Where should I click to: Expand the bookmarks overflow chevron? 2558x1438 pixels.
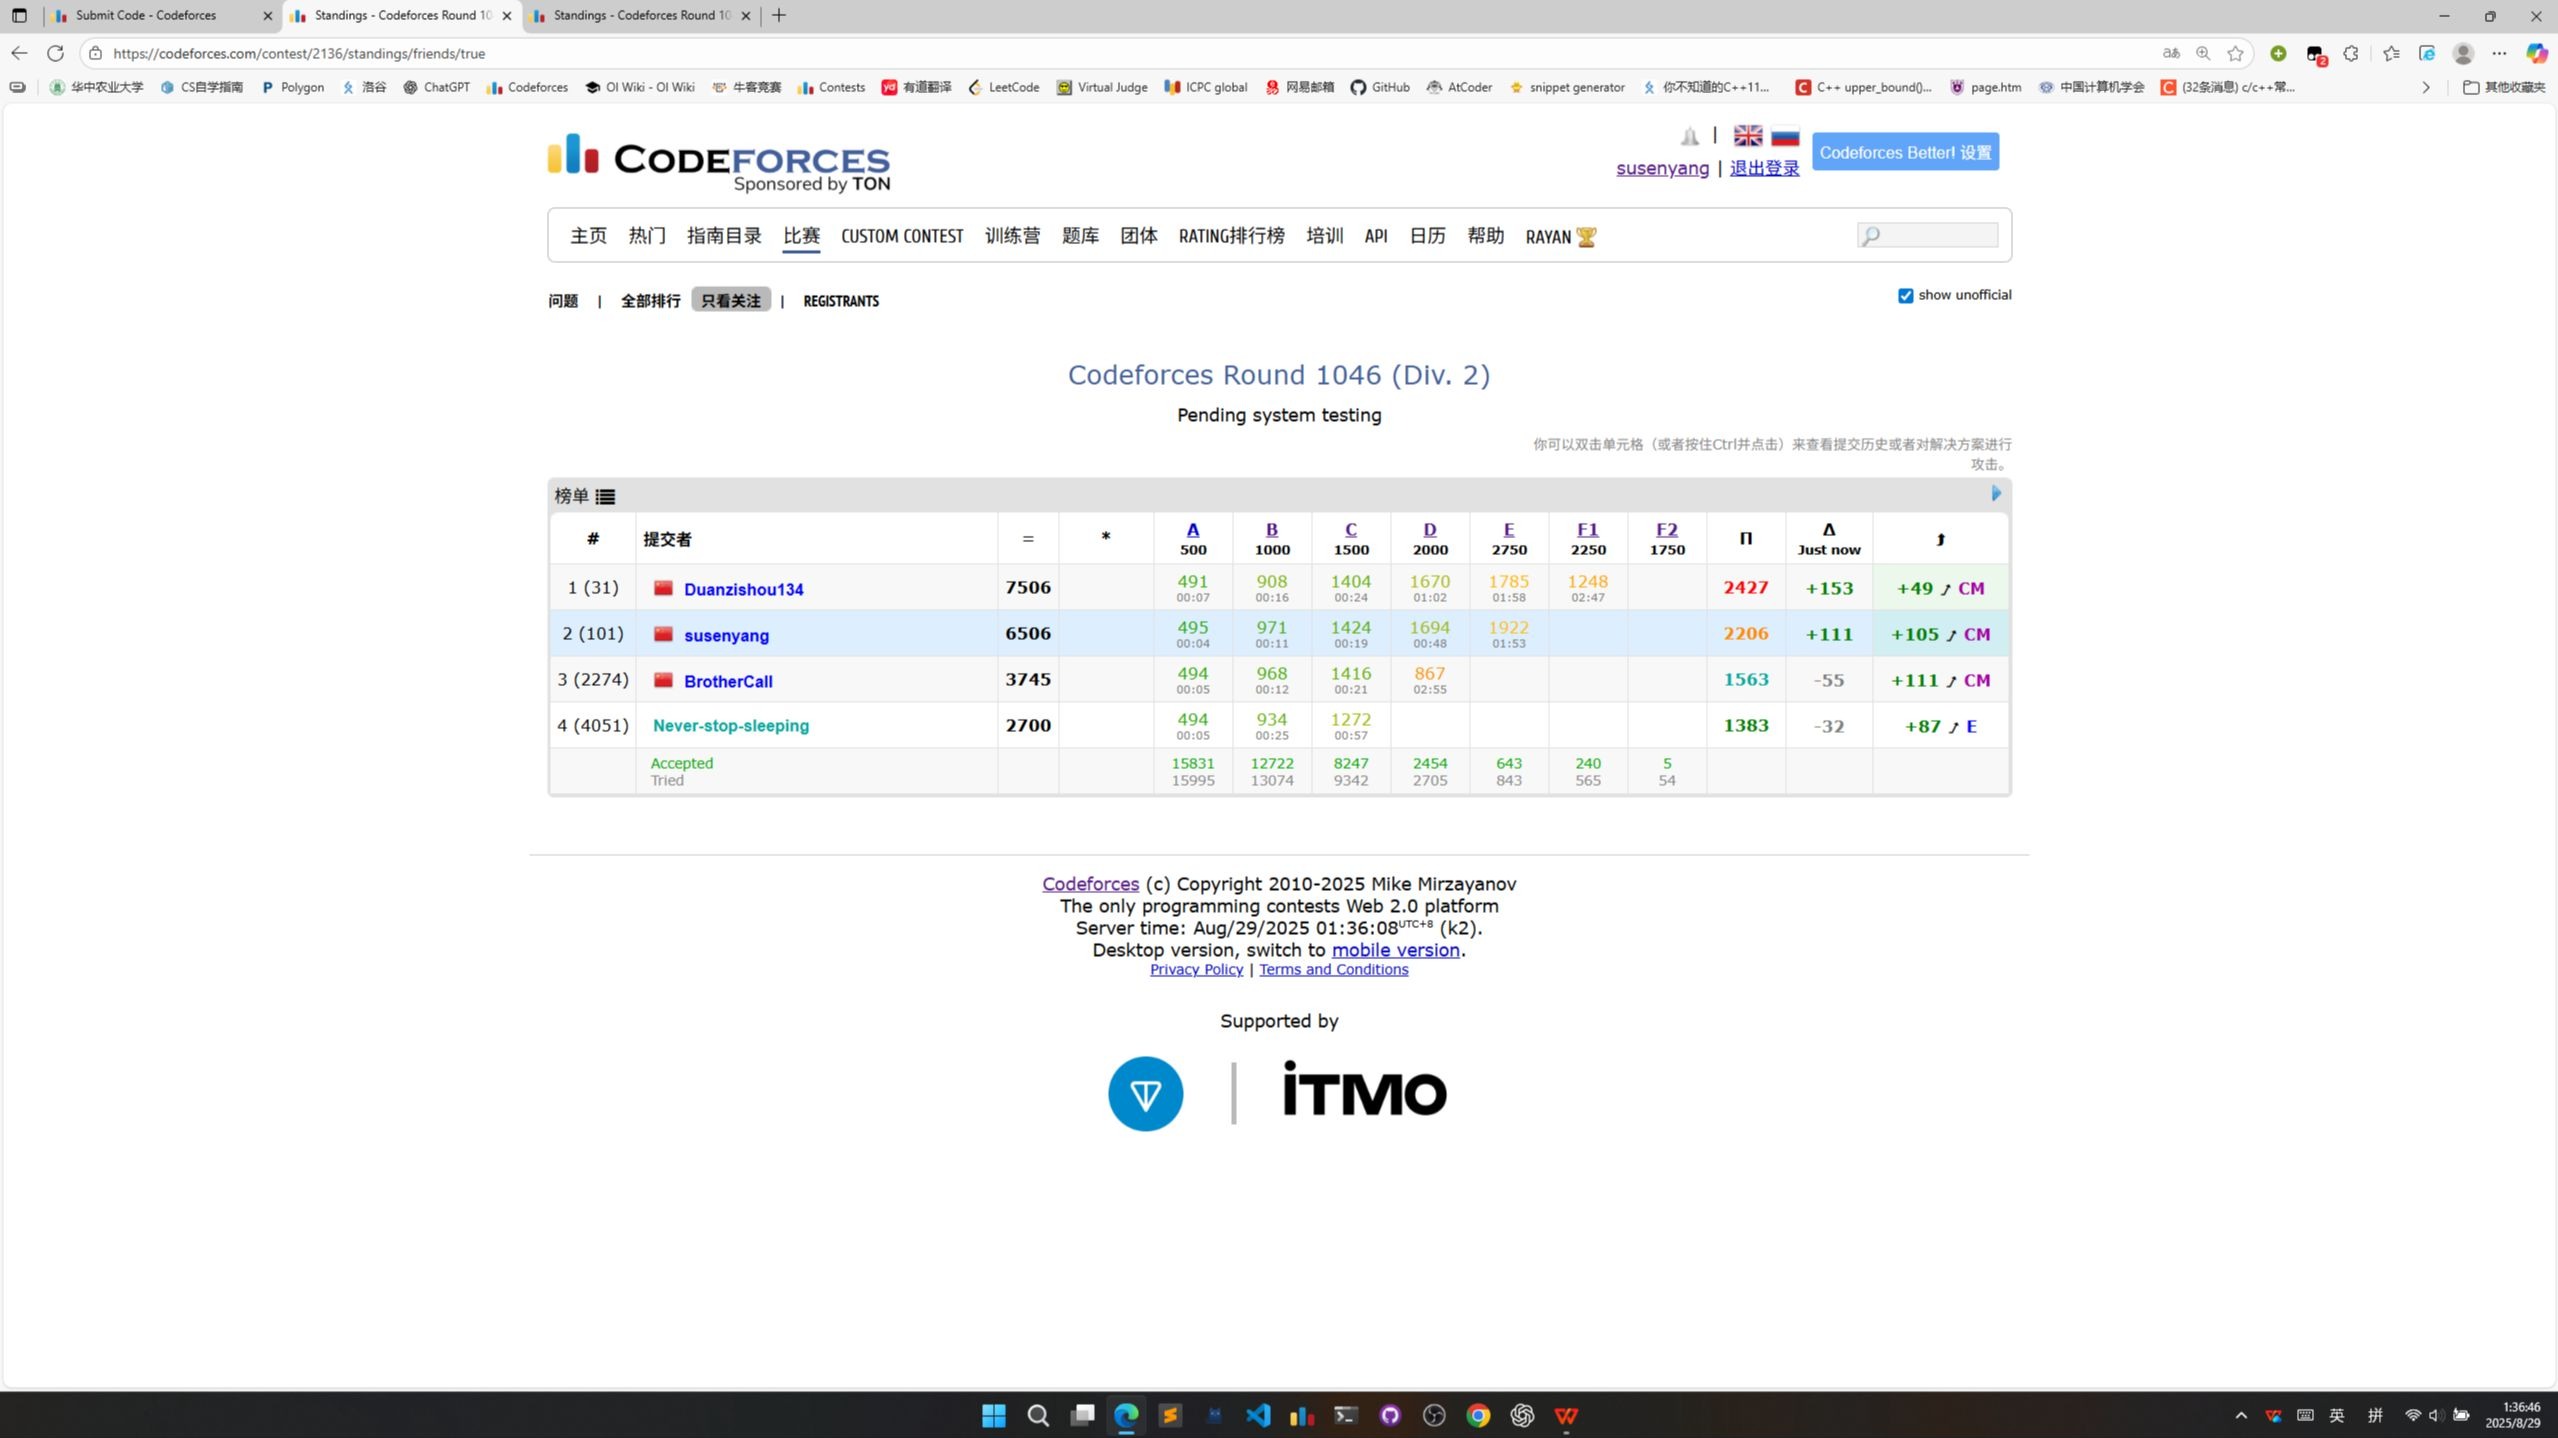(2425, 87)
